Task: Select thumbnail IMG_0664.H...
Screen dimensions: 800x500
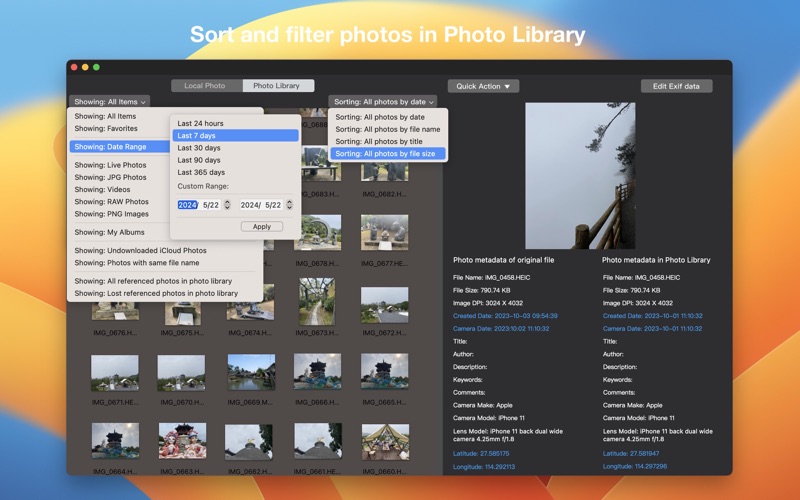Action: [x=115, y=441]
